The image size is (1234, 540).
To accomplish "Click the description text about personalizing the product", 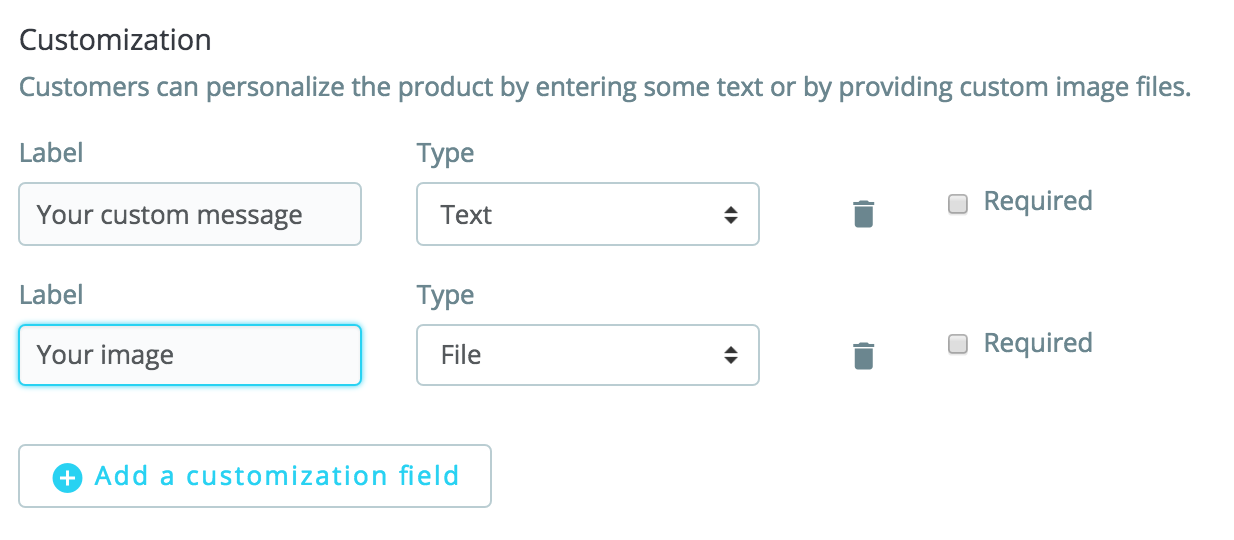I will (x=605, y=87).
